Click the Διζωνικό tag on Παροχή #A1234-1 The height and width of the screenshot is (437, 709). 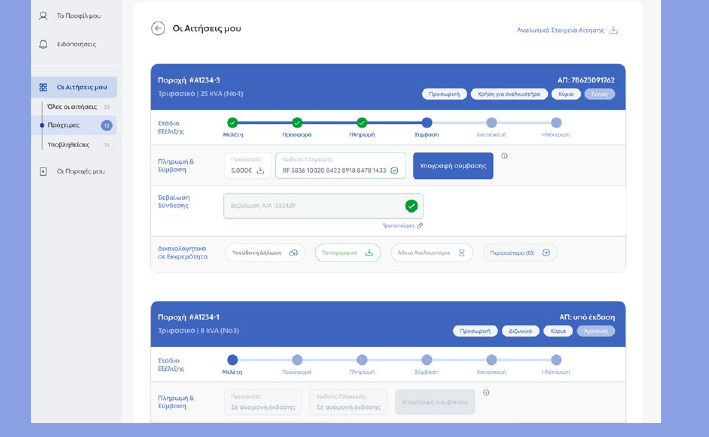point(520,331)
